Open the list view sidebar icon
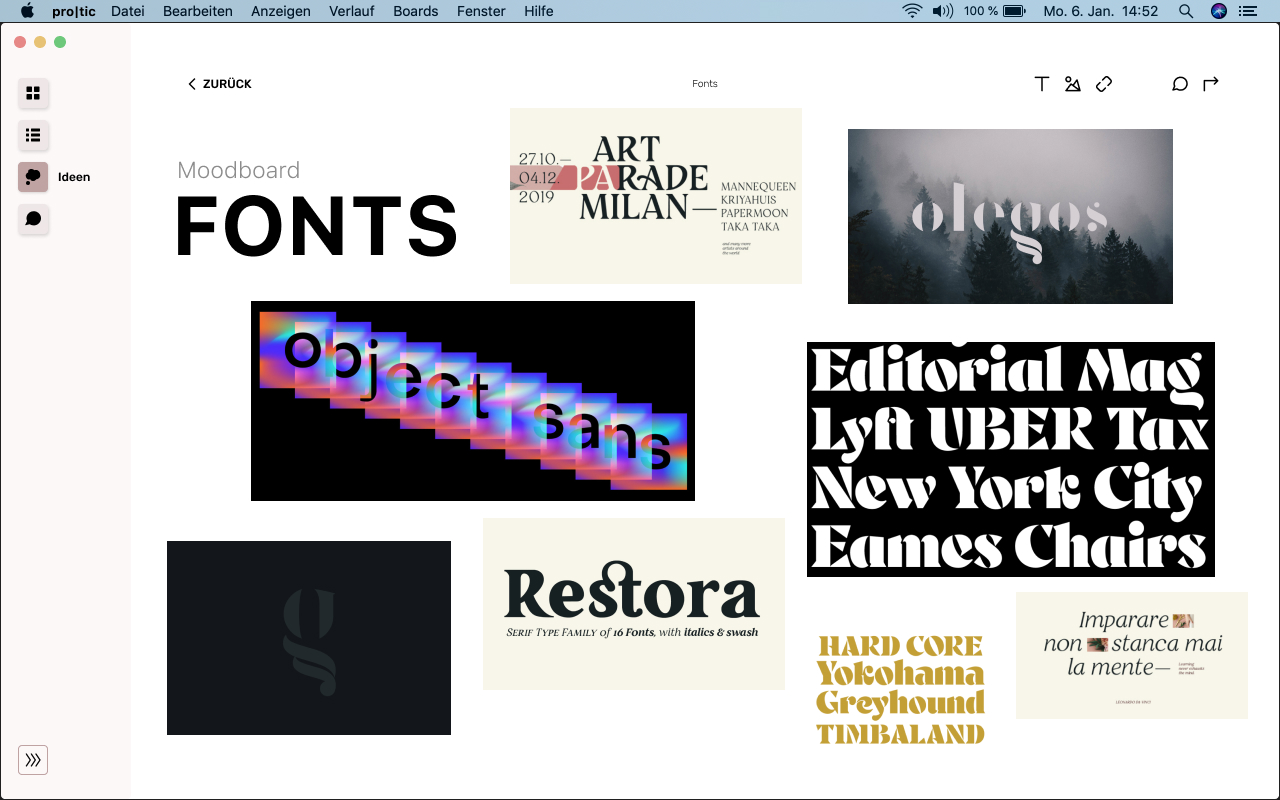 [x=33, y=135]
